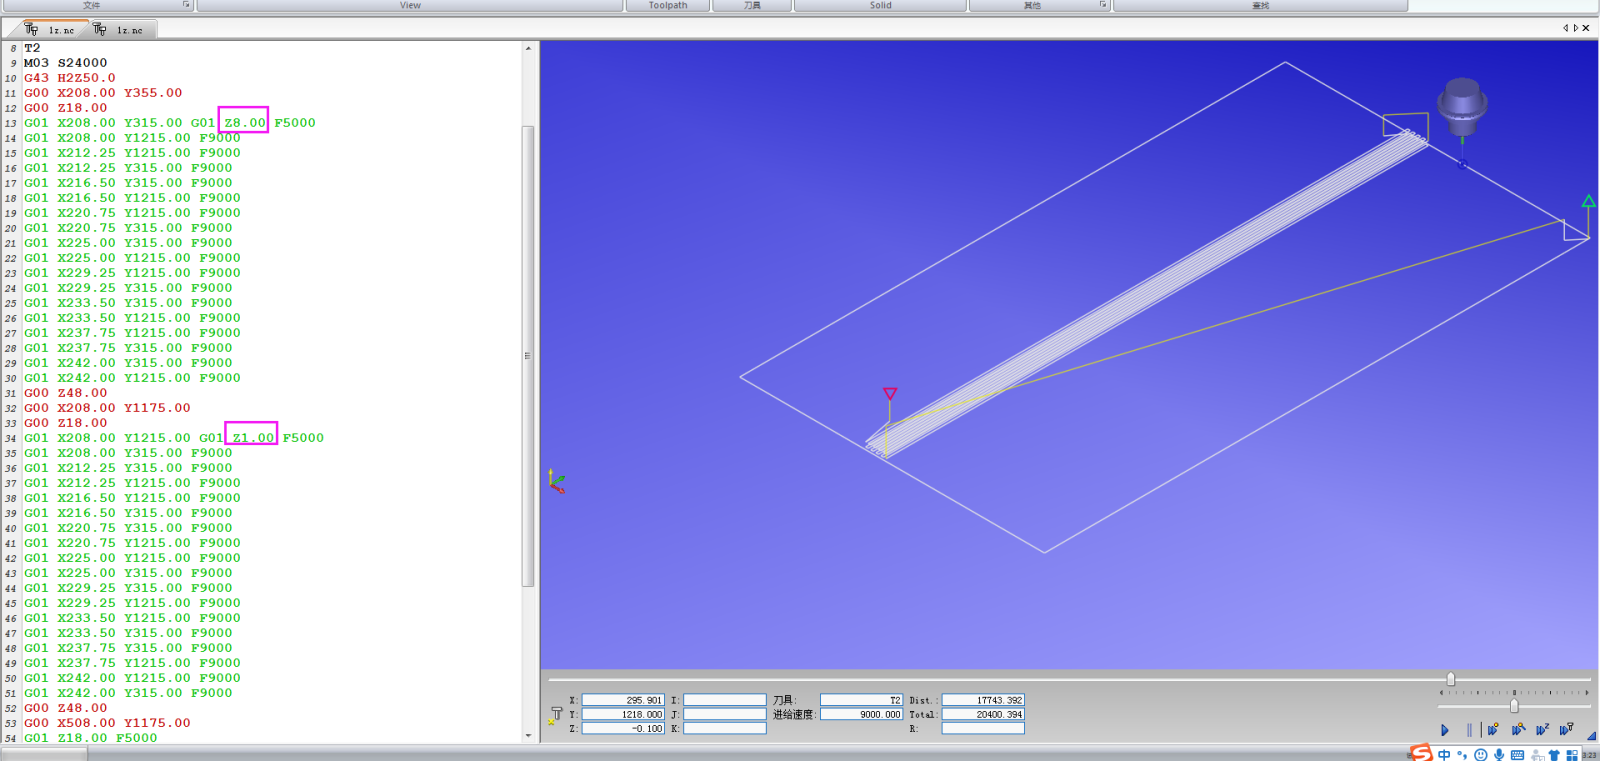The width and height of the screenshot is (1600, 761).
Task: Click the 进给速度 feed rate field
Action: 861,714
